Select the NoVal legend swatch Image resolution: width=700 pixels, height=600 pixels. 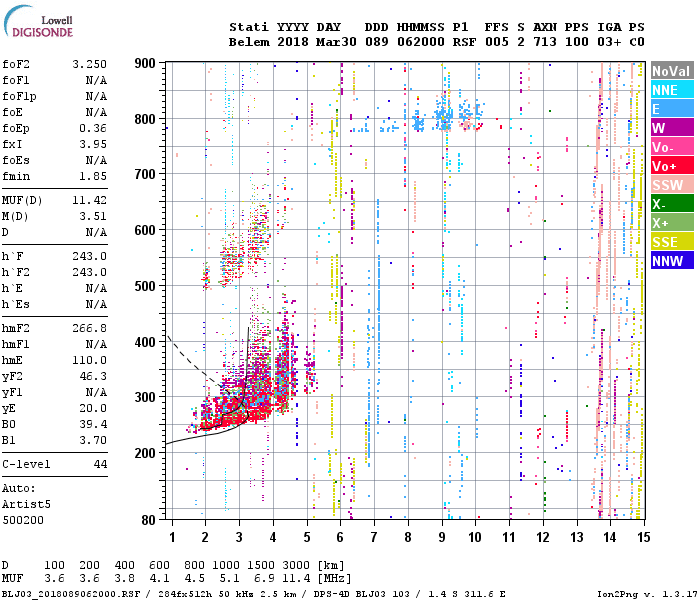(672, 71)
